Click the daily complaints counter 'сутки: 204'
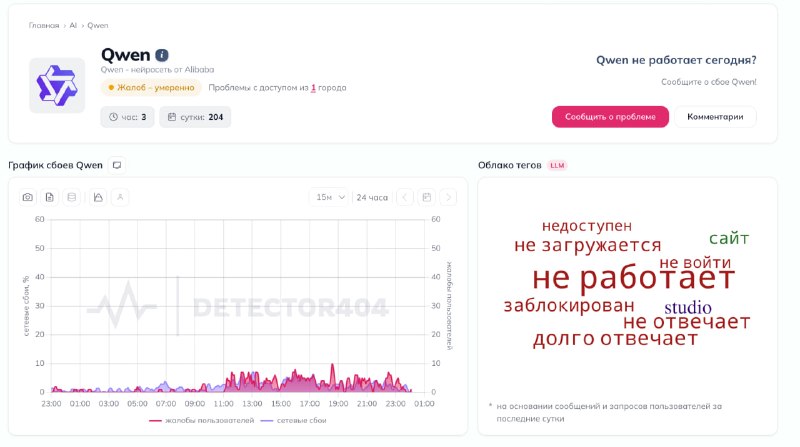Image resolution: width=800 pixels, height=447 pixels. (x=195, y=117)
